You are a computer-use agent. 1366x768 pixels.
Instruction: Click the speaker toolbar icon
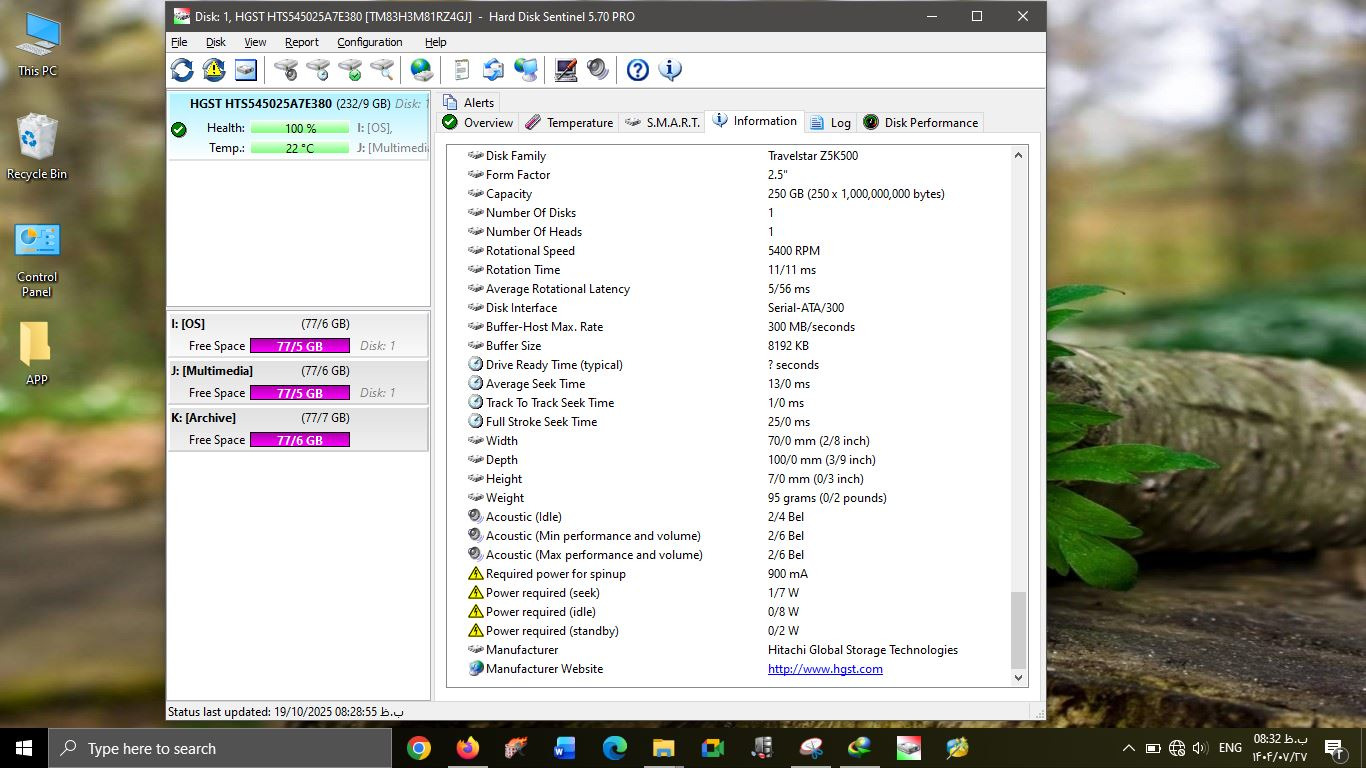point(598,70)
